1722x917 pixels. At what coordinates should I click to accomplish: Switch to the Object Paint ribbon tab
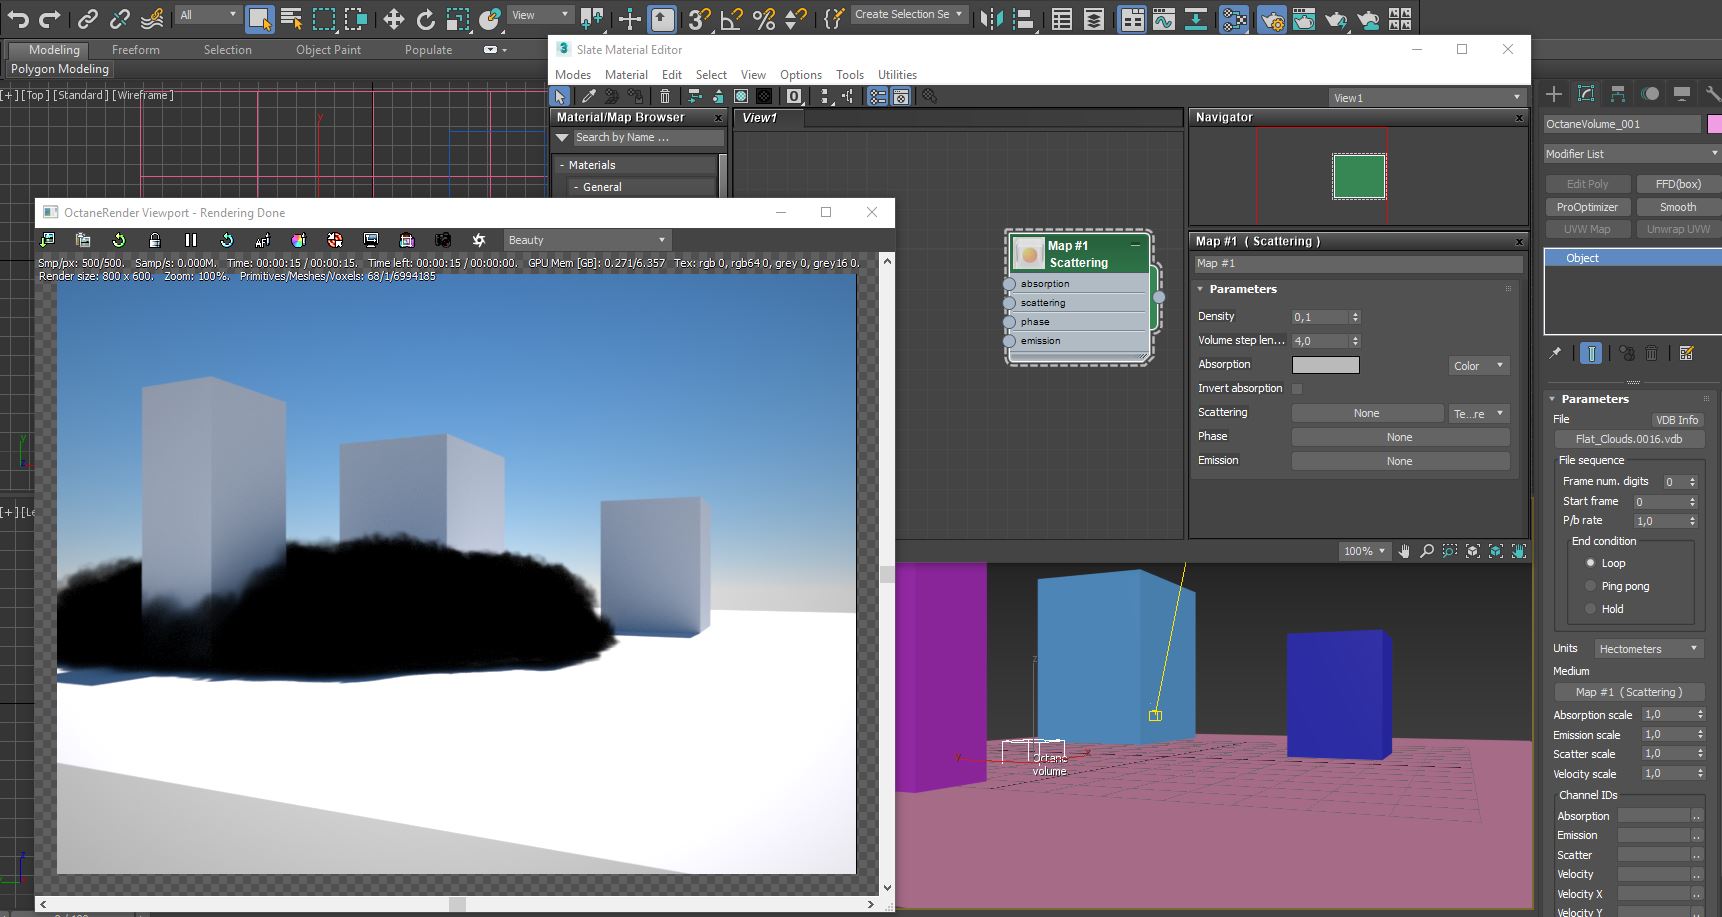click(x=328, y=50)
